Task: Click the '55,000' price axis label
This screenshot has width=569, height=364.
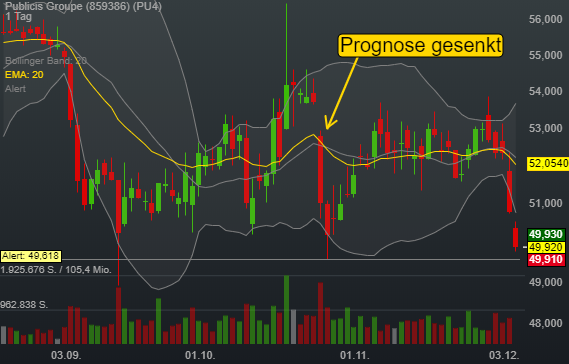Action: (x=545, y=55)
